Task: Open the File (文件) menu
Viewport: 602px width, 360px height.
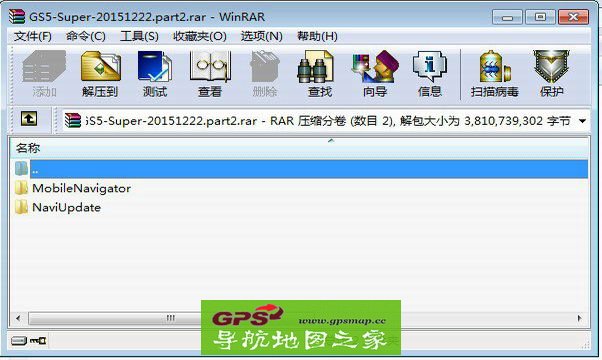Action: click(33, 36)
